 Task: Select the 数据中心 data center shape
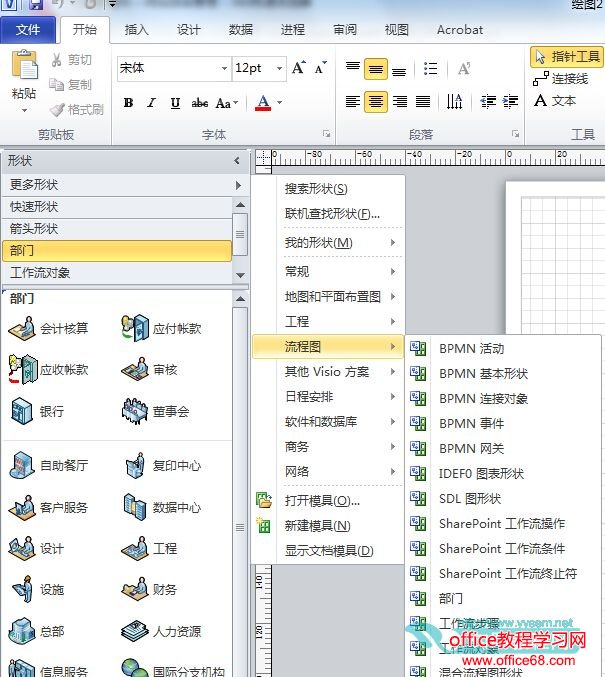click(162, 507)
